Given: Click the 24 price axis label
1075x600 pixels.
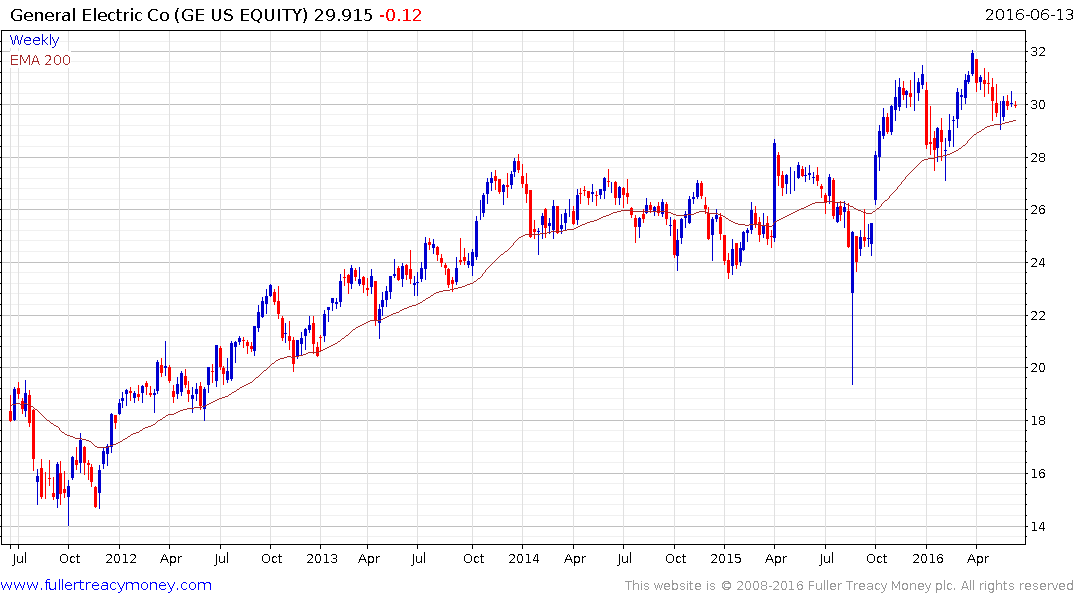Looking at the screenshot, I should point(1037,263).
